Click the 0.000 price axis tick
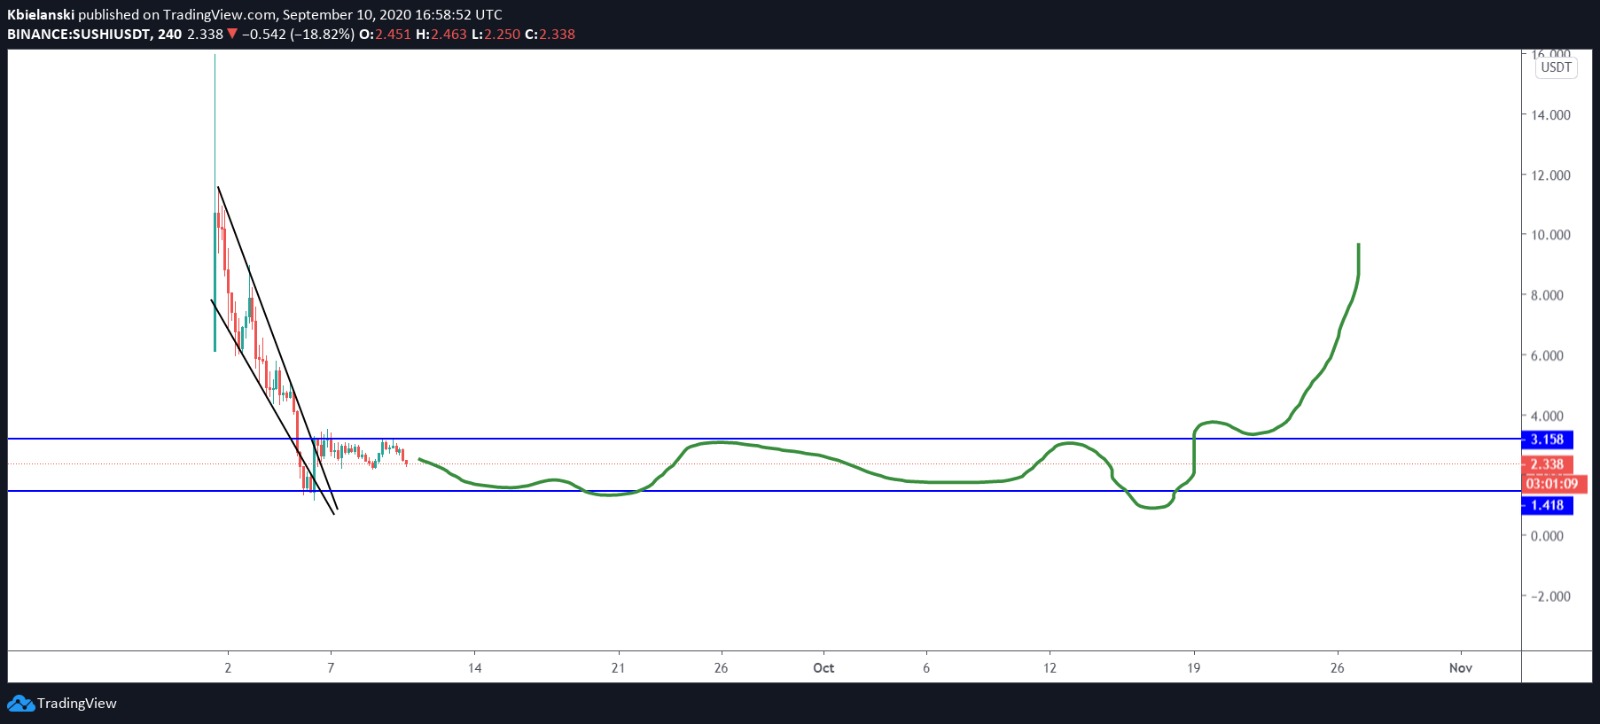This screenshot has height=724, width=1600. [1547, 536]
